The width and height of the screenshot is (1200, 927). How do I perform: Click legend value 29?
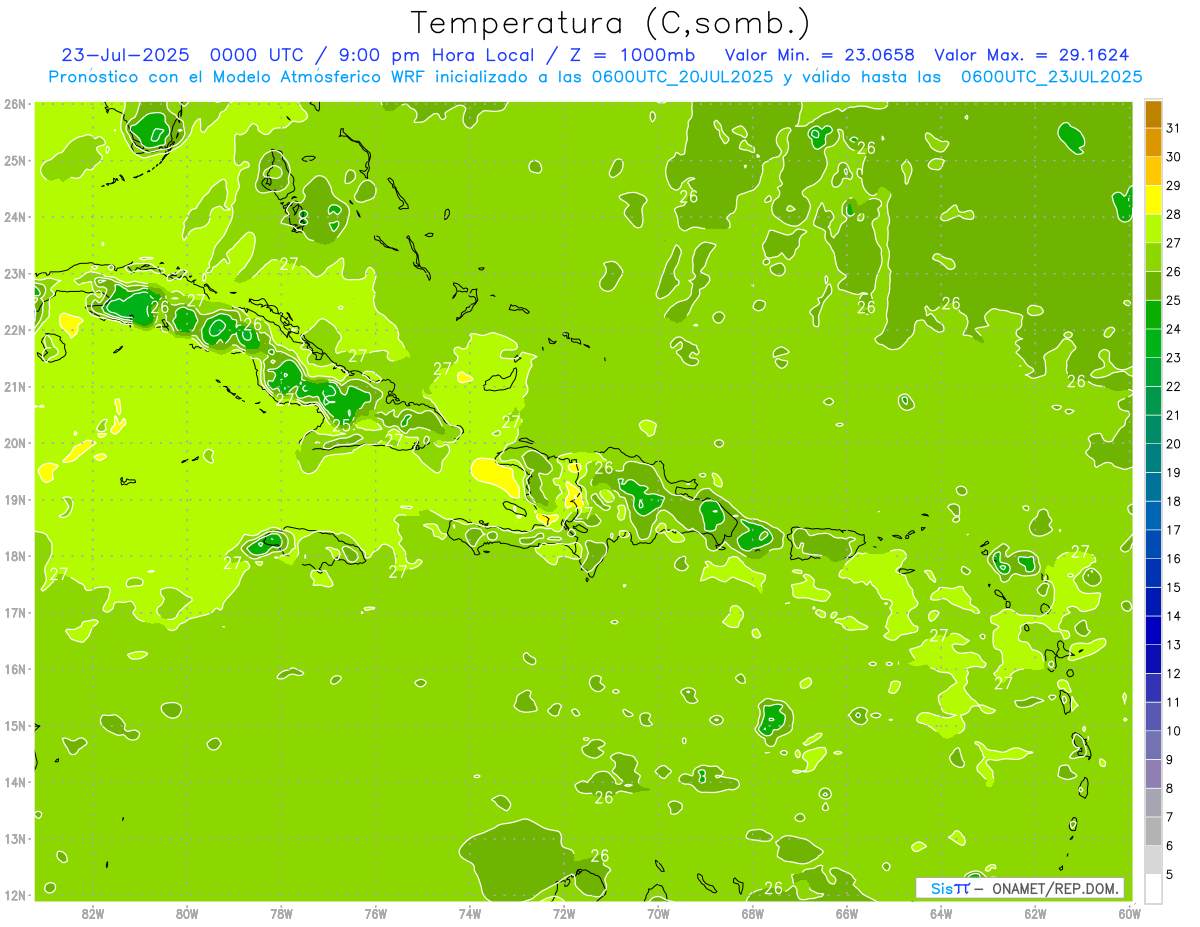(1173, 185)
